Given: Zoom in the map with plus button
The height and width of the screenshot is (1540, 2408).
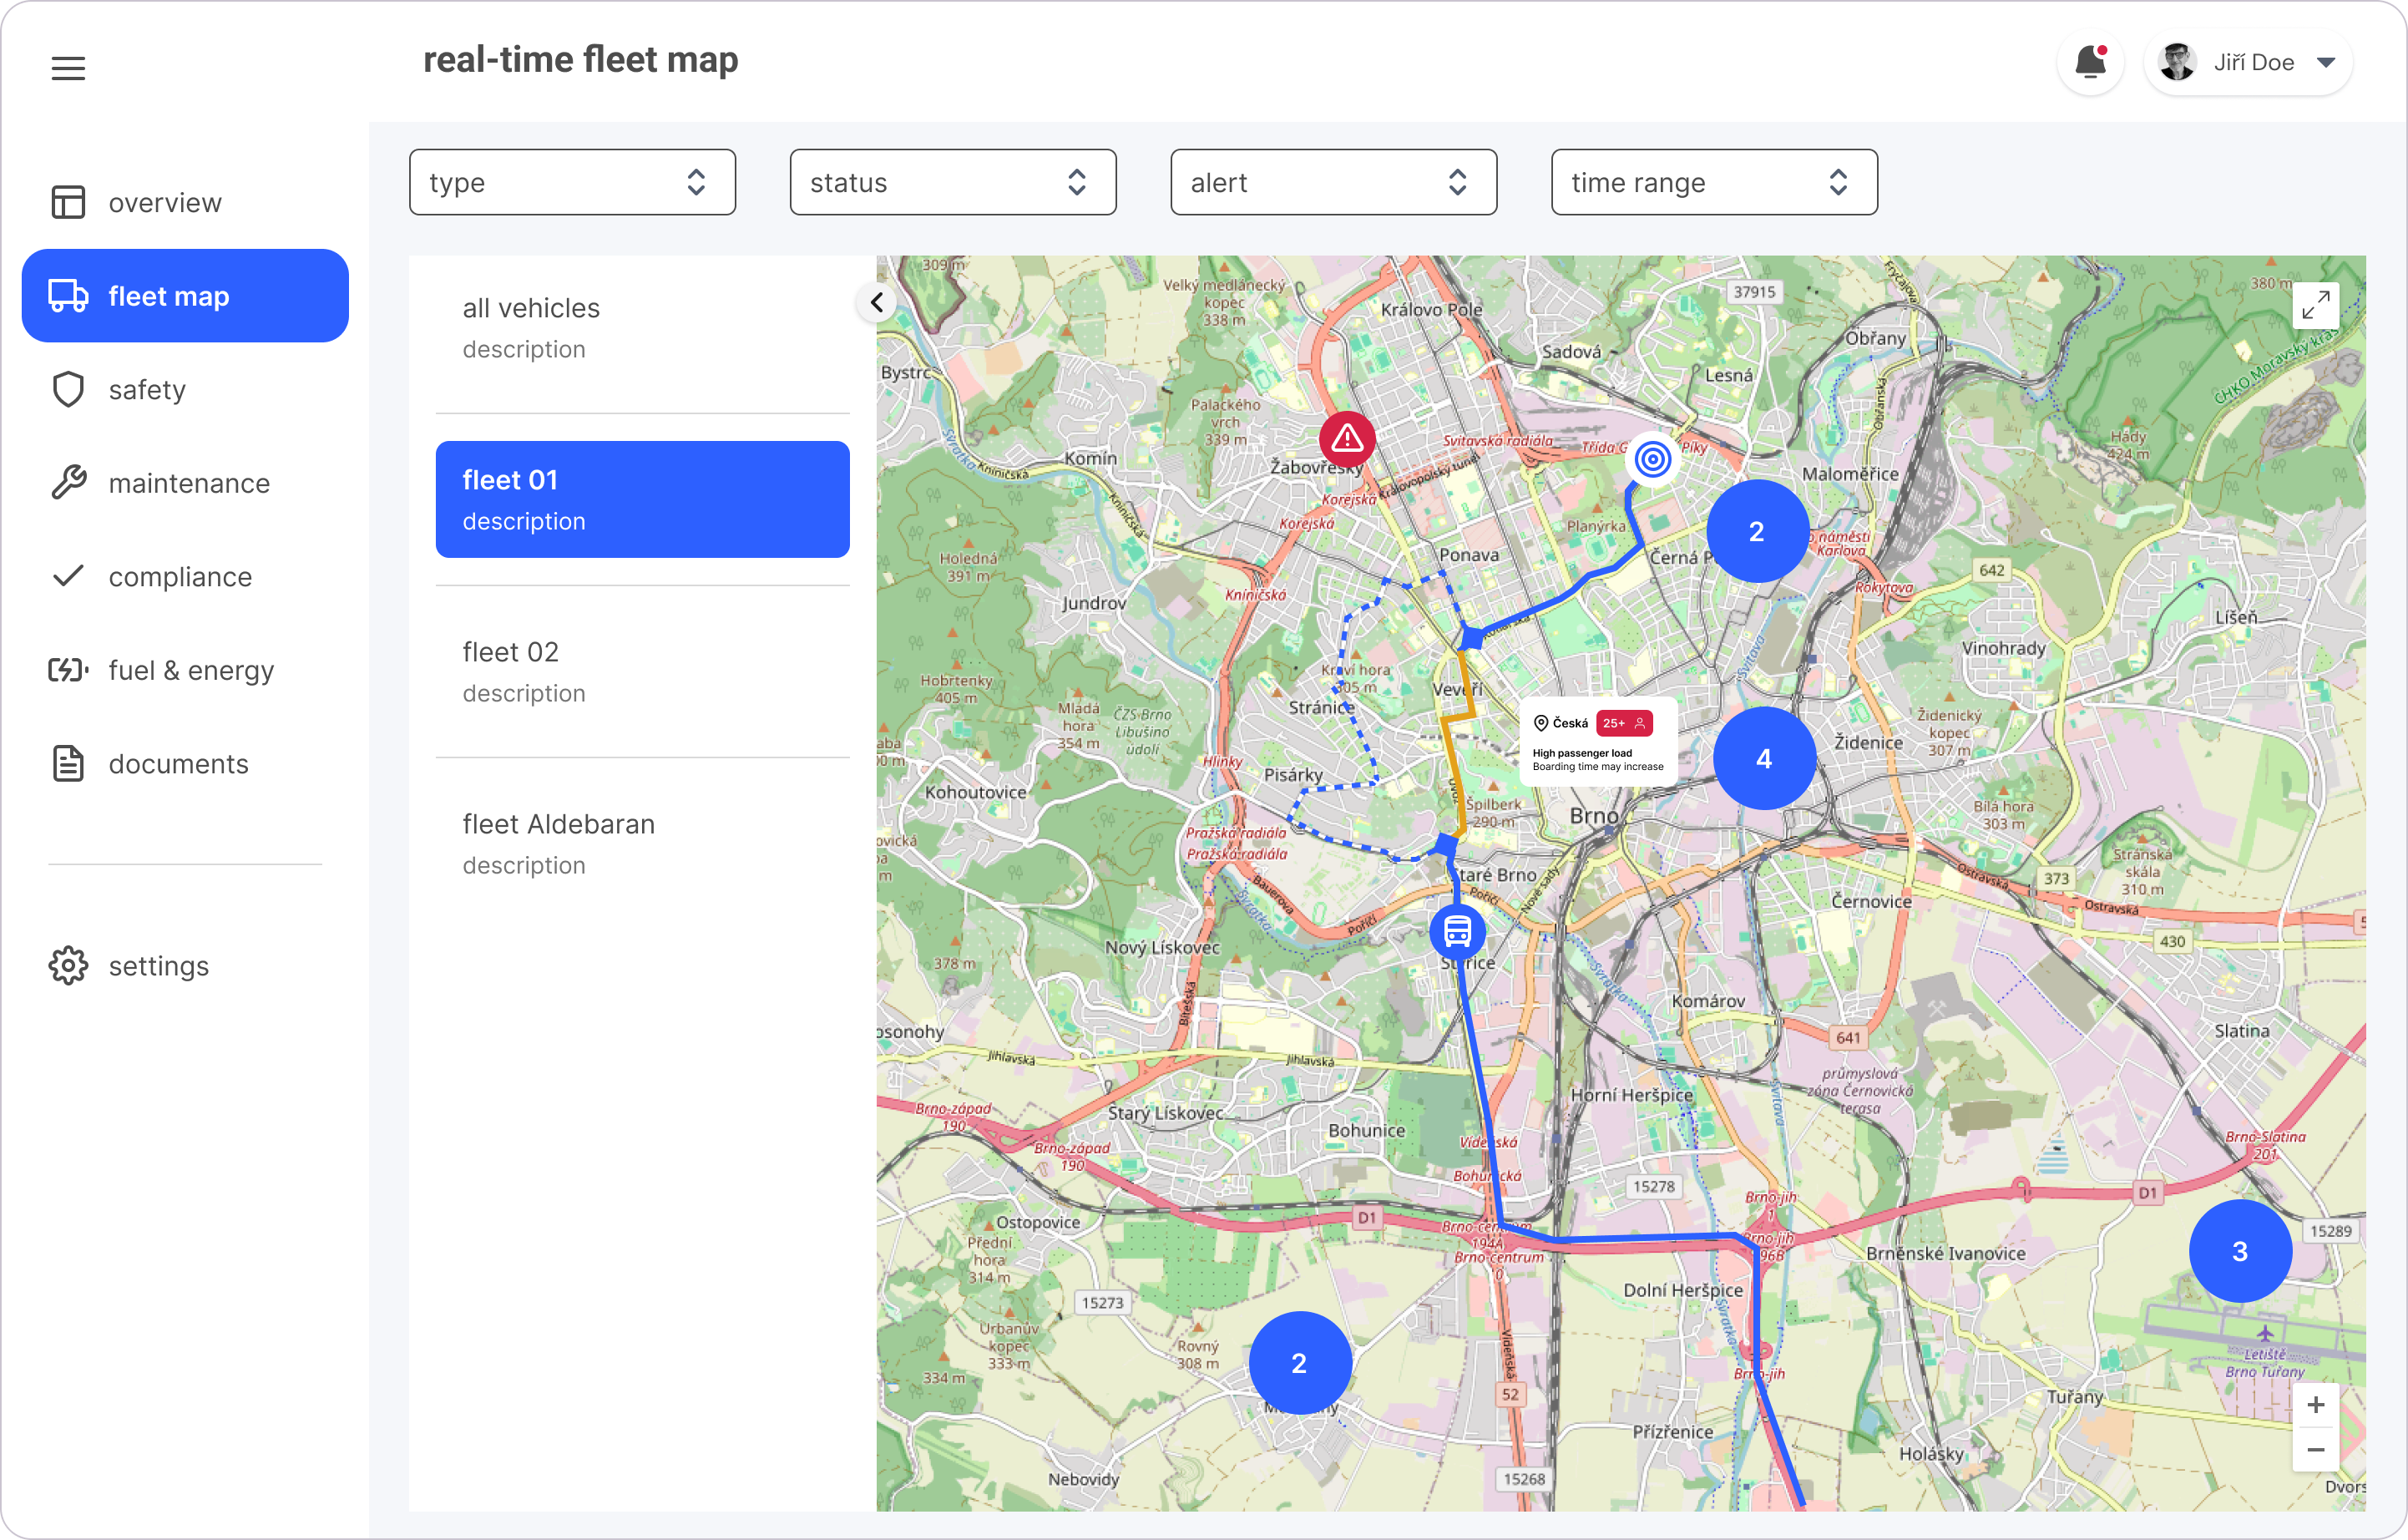Looking at the screenshot, I should [2315, 1405].
